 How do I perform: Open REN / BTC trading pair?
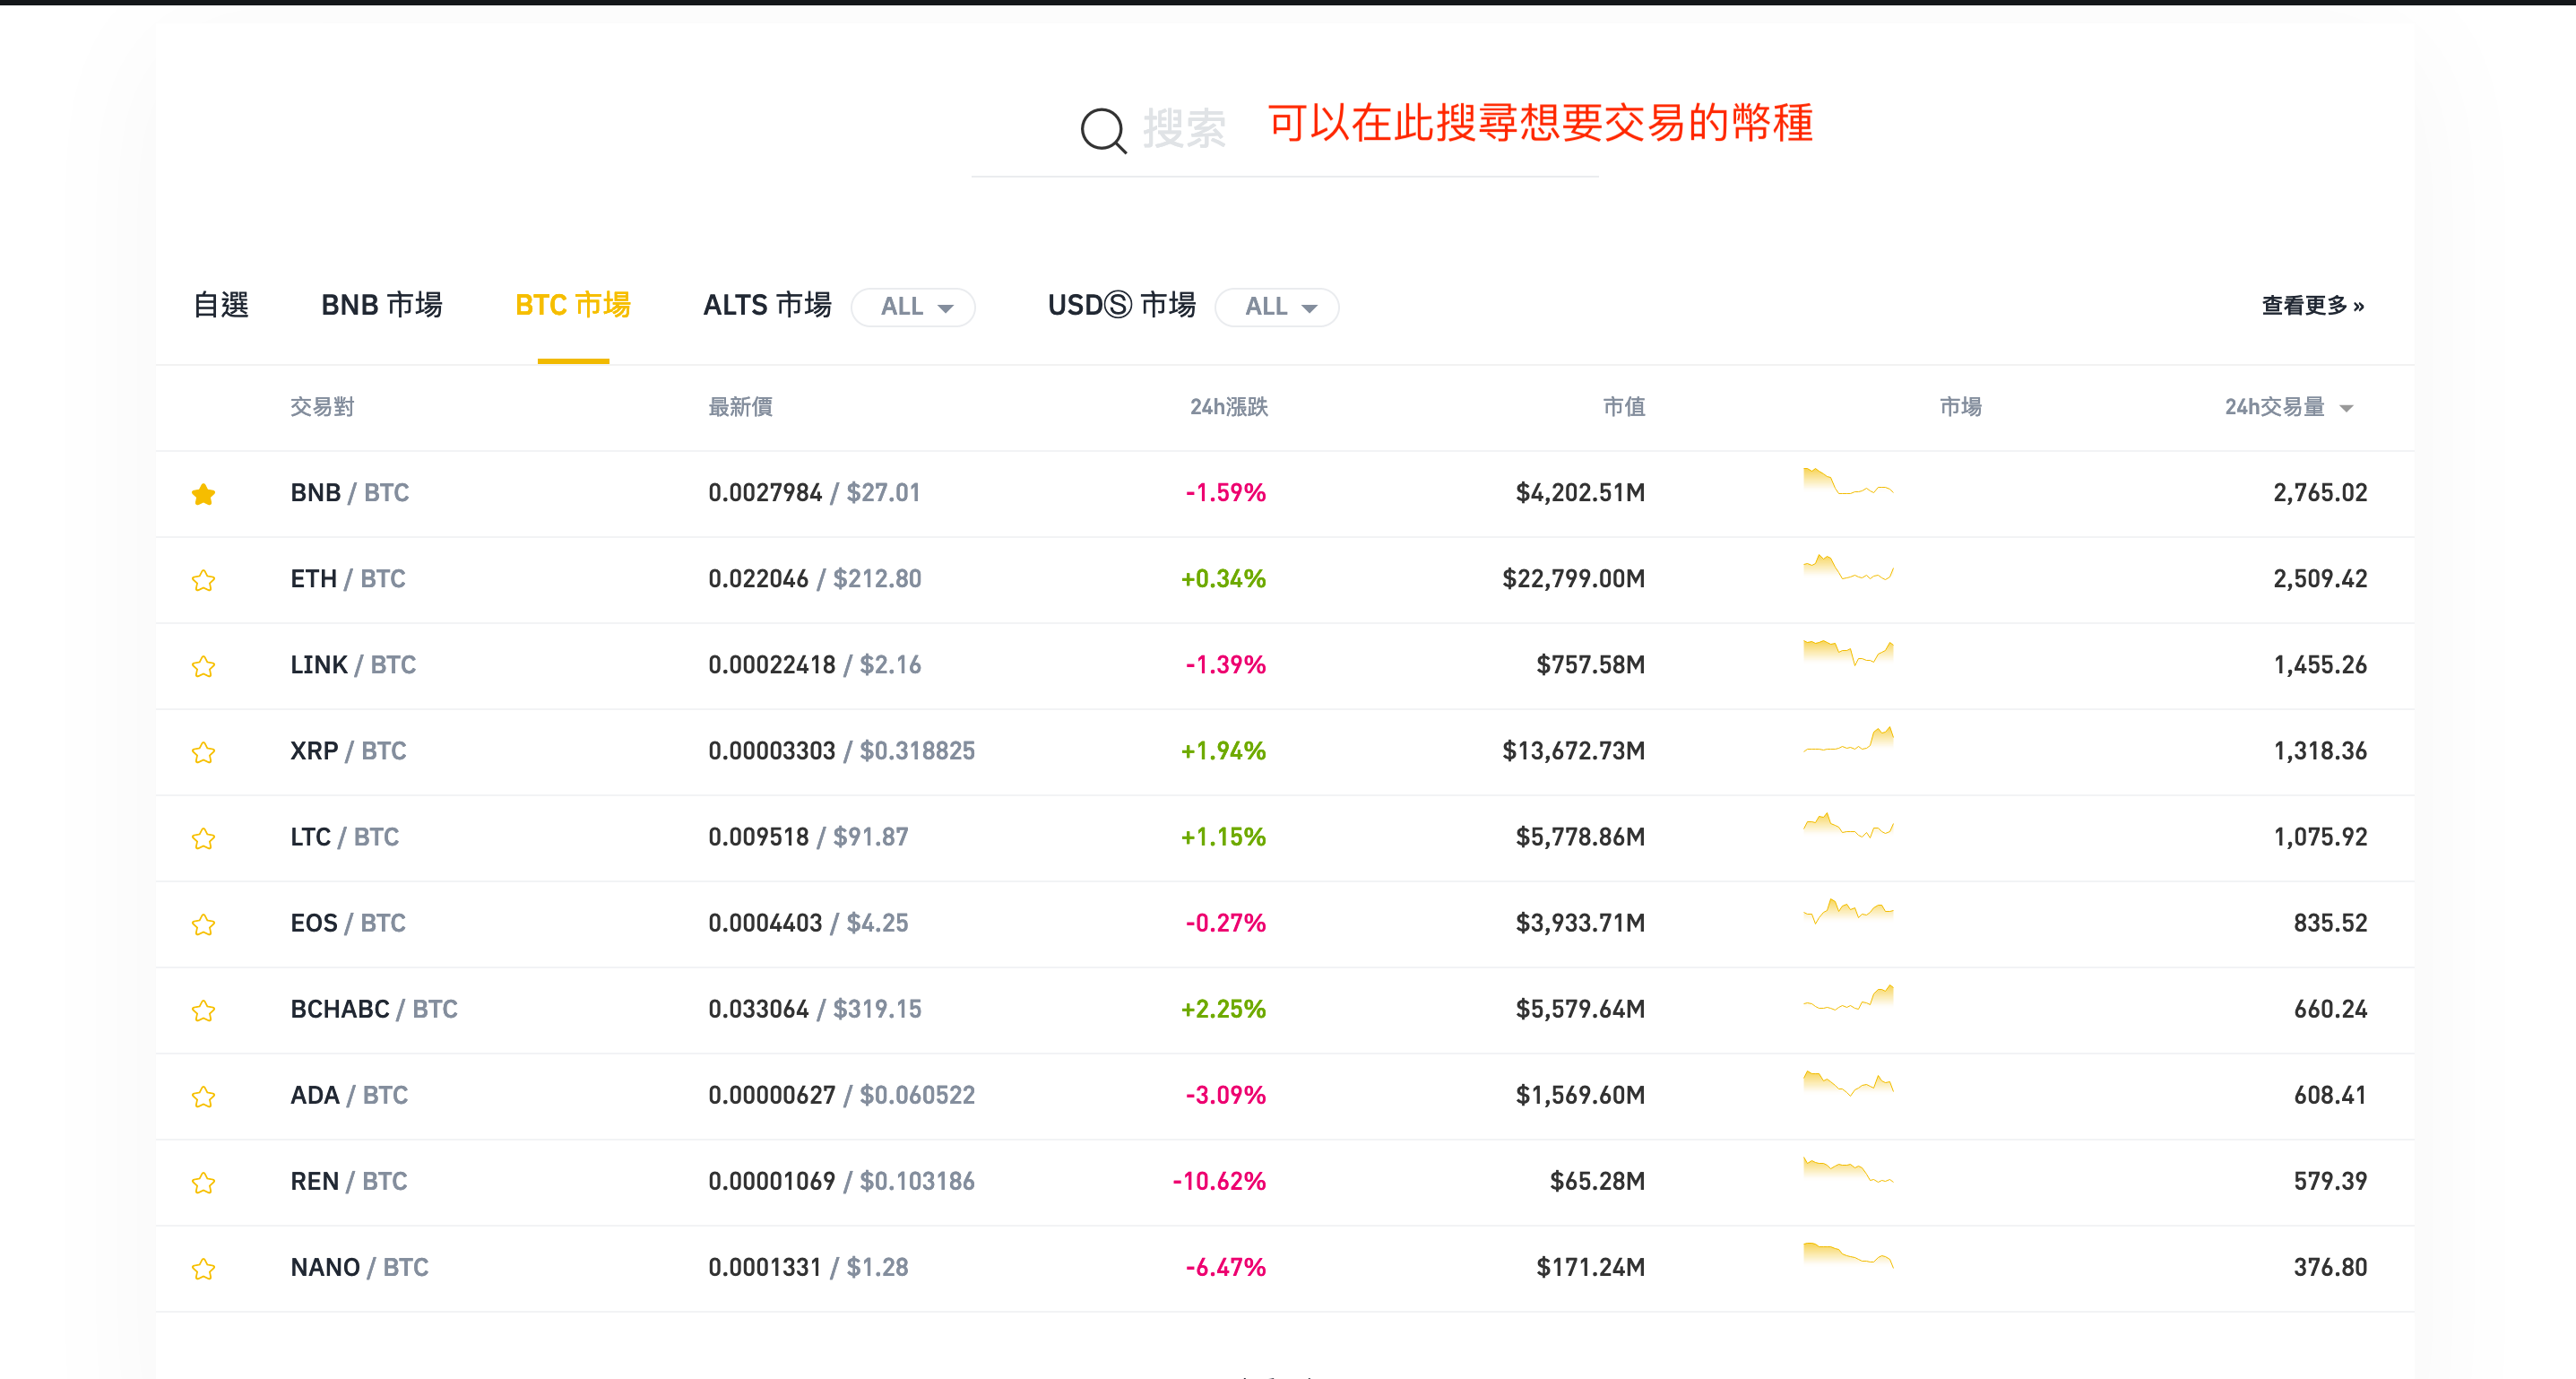(349, 1181)
